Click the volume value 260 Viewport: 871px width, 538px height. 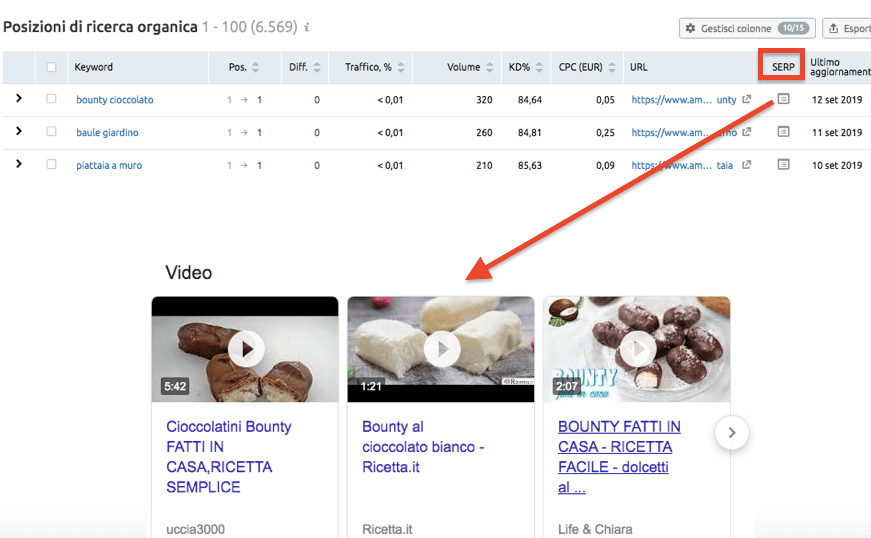pos(484,133)
